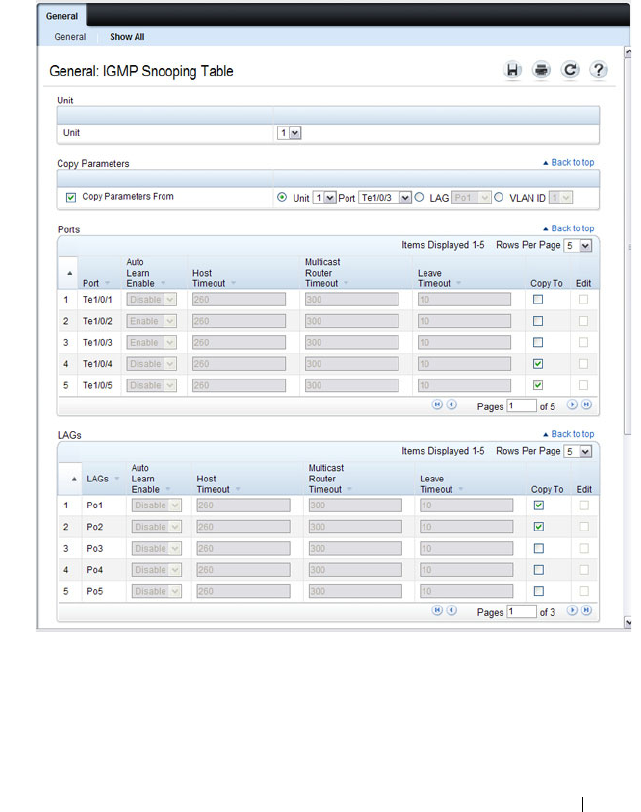This screenshot has height=812, width=641.
Task: Open the VLAN ID dropdown
Action: tap(561, 198)
